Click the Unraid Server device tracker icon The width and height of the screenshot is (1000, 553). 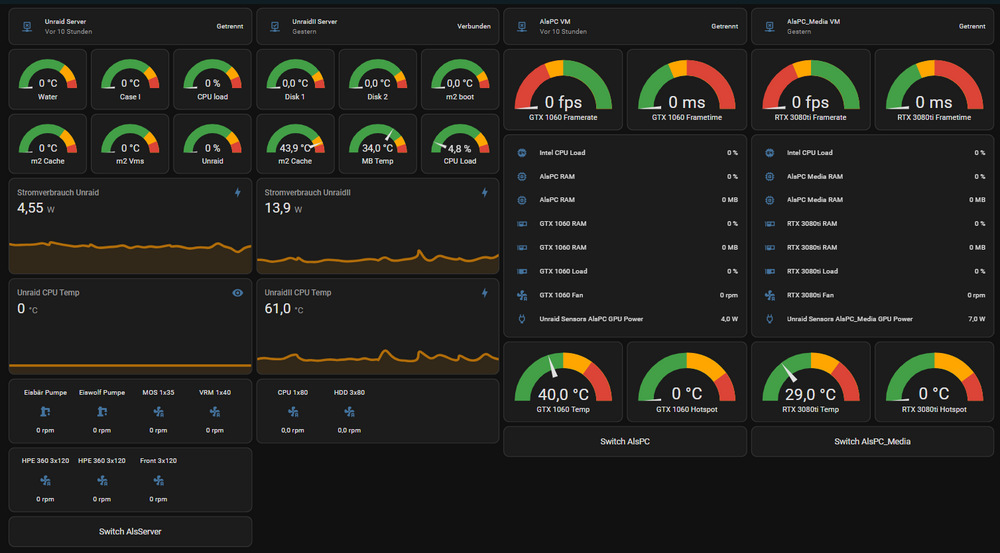click(27, 26)
